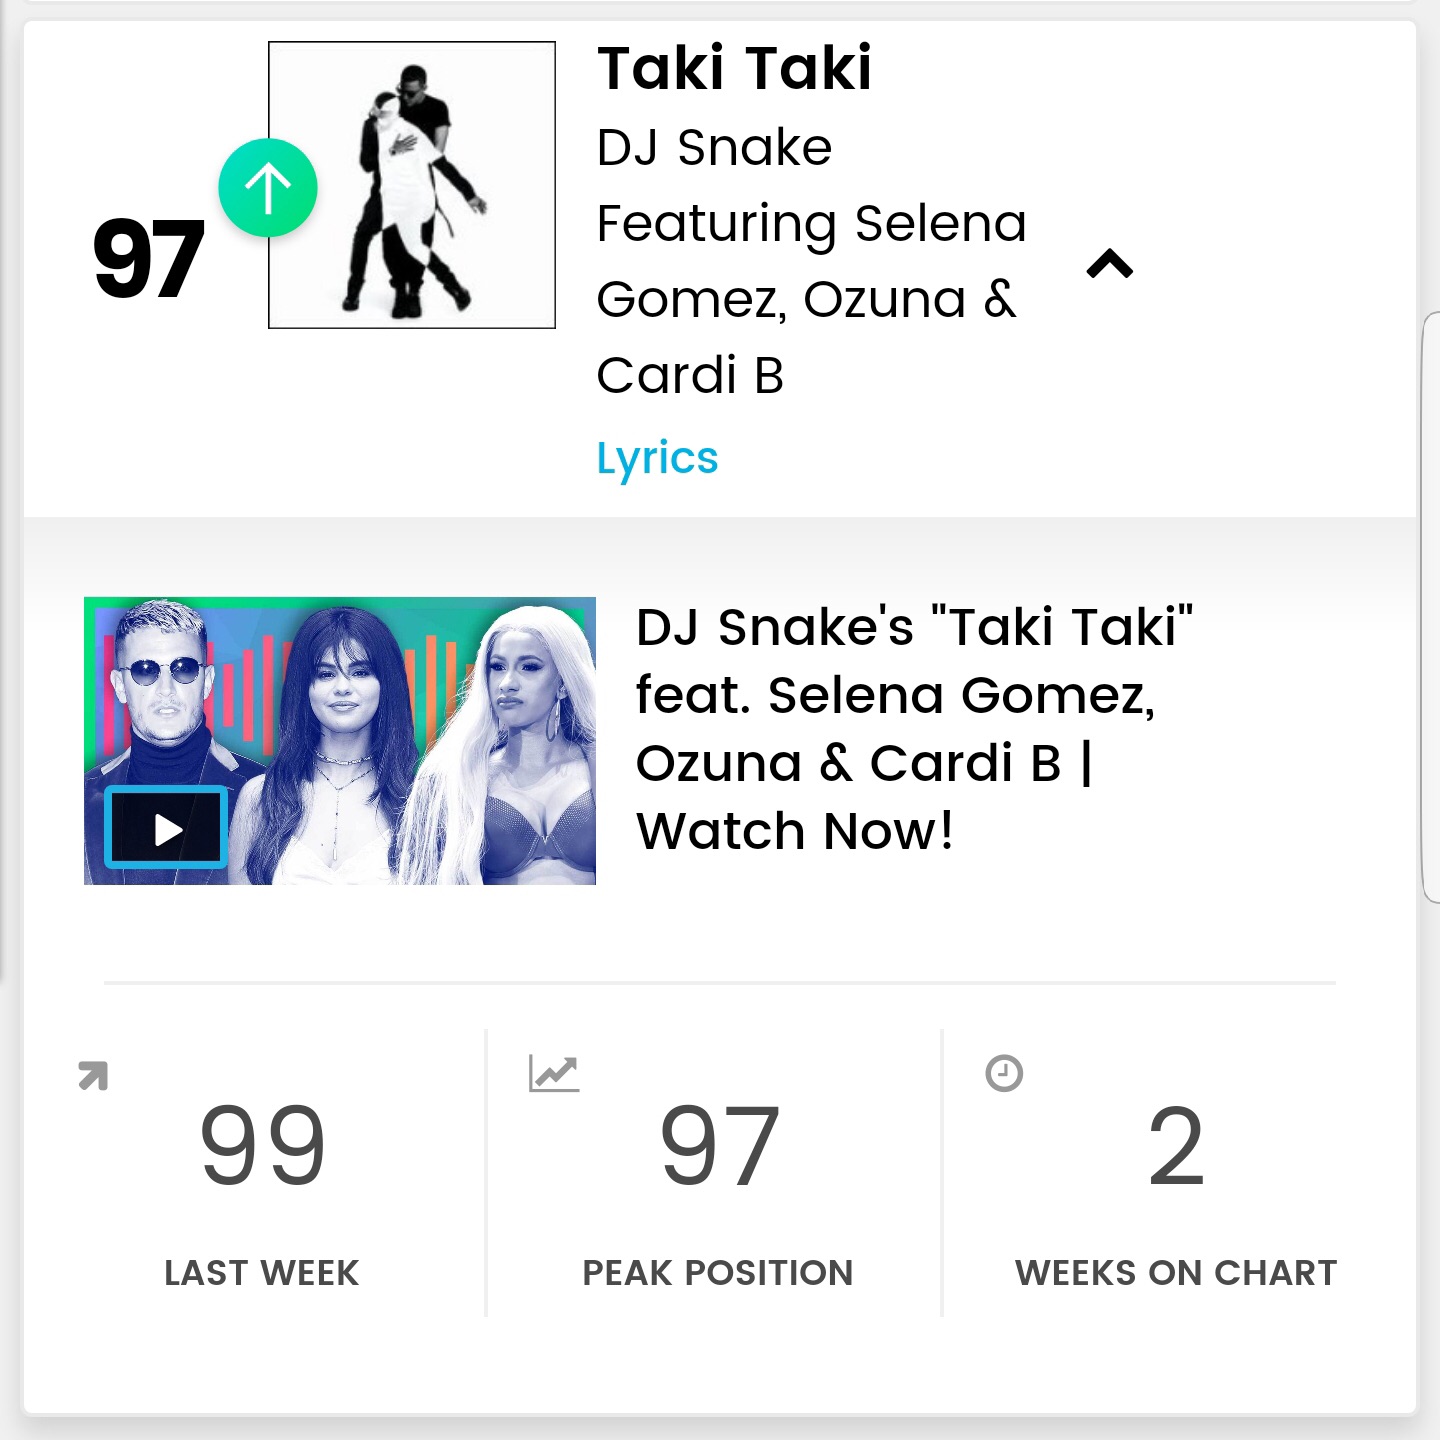Click the LAST WEEK label
The image size is (1440, 1440).
pos(262,1273)
